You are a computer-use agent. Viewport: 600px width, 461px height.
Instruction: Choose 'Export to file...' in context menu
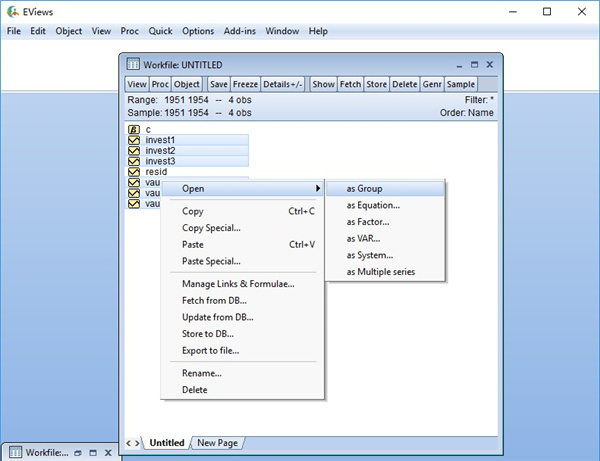[210, 350]
